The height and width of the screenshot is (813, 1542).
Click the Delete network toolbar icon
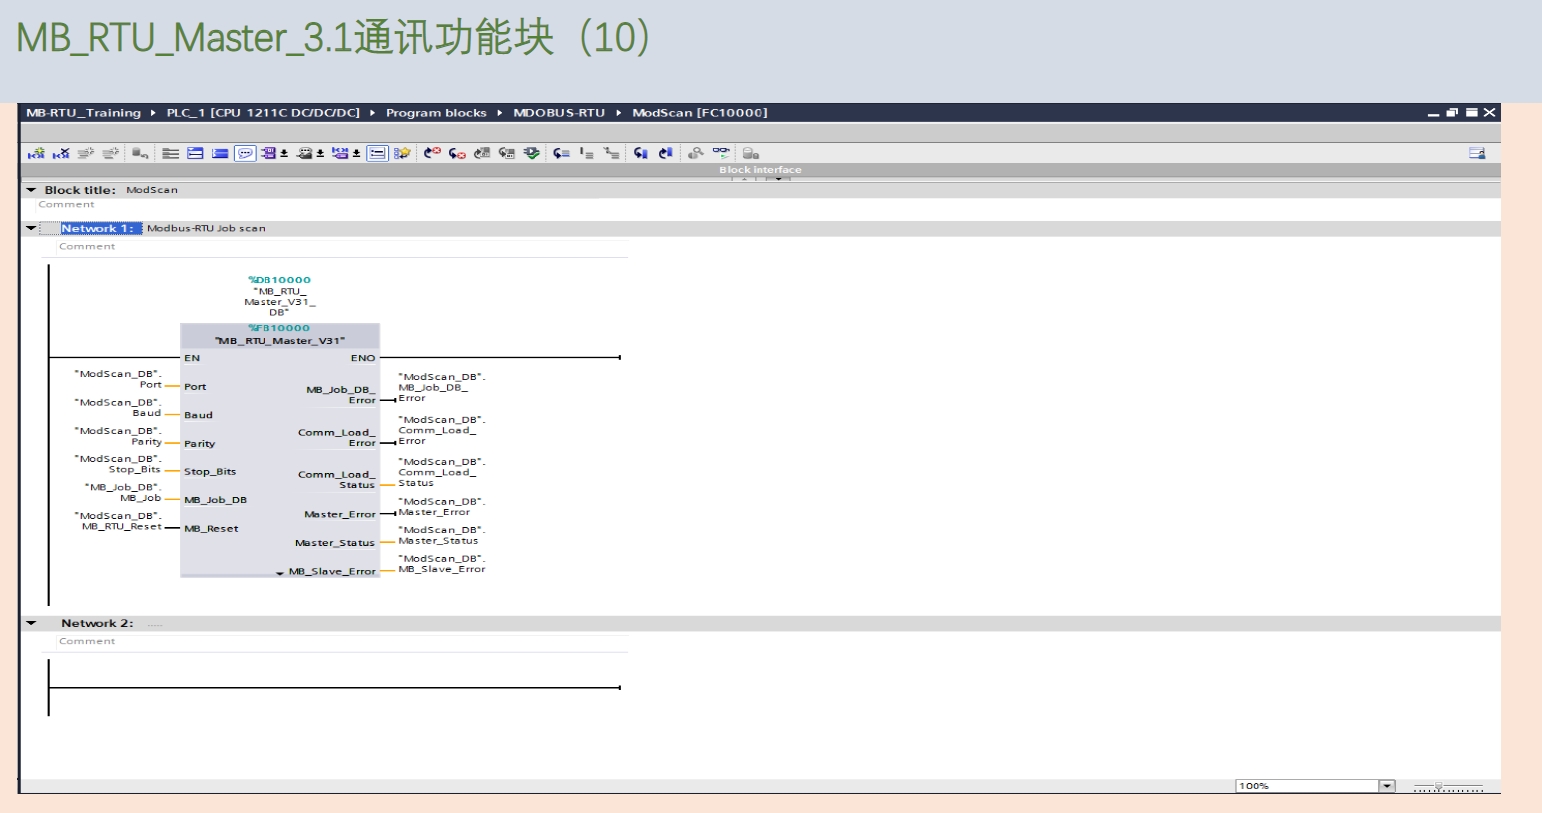[61, 153]
